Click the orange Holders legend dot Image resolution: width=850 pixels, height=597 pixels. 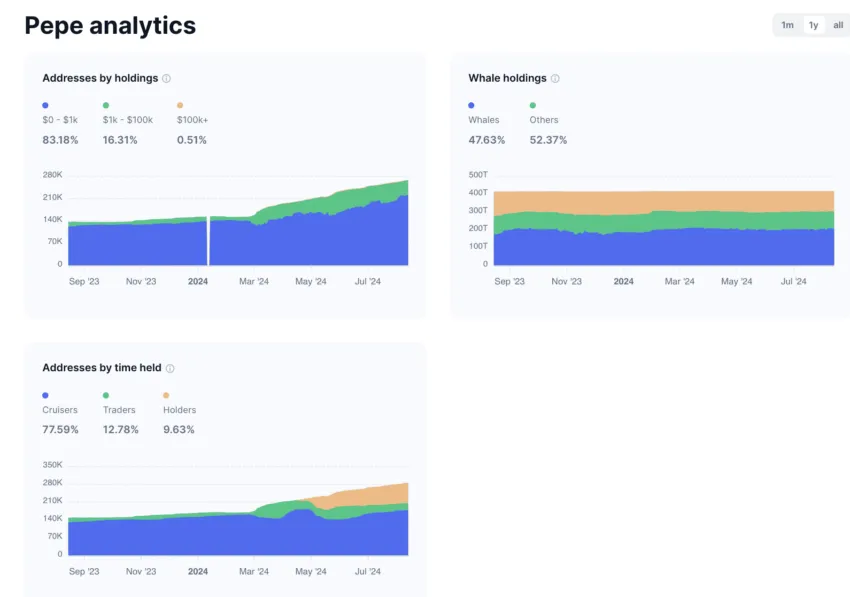[166, 395]
